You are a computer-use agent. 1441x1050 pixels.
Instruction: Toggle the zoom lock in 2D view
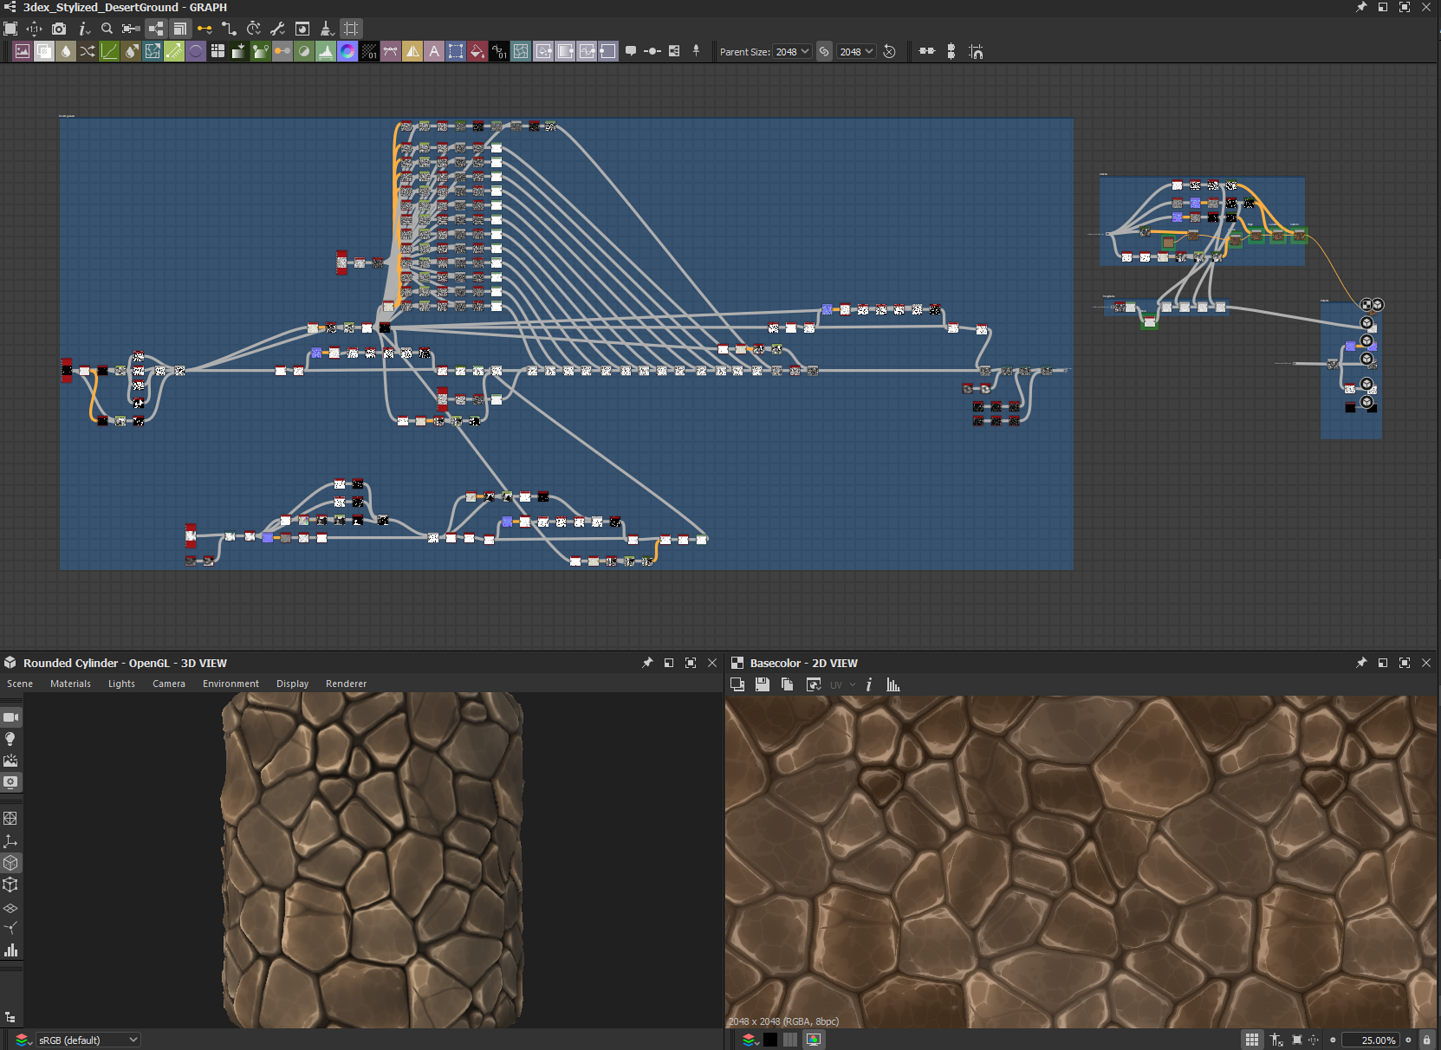[x=1427, y=1040]
